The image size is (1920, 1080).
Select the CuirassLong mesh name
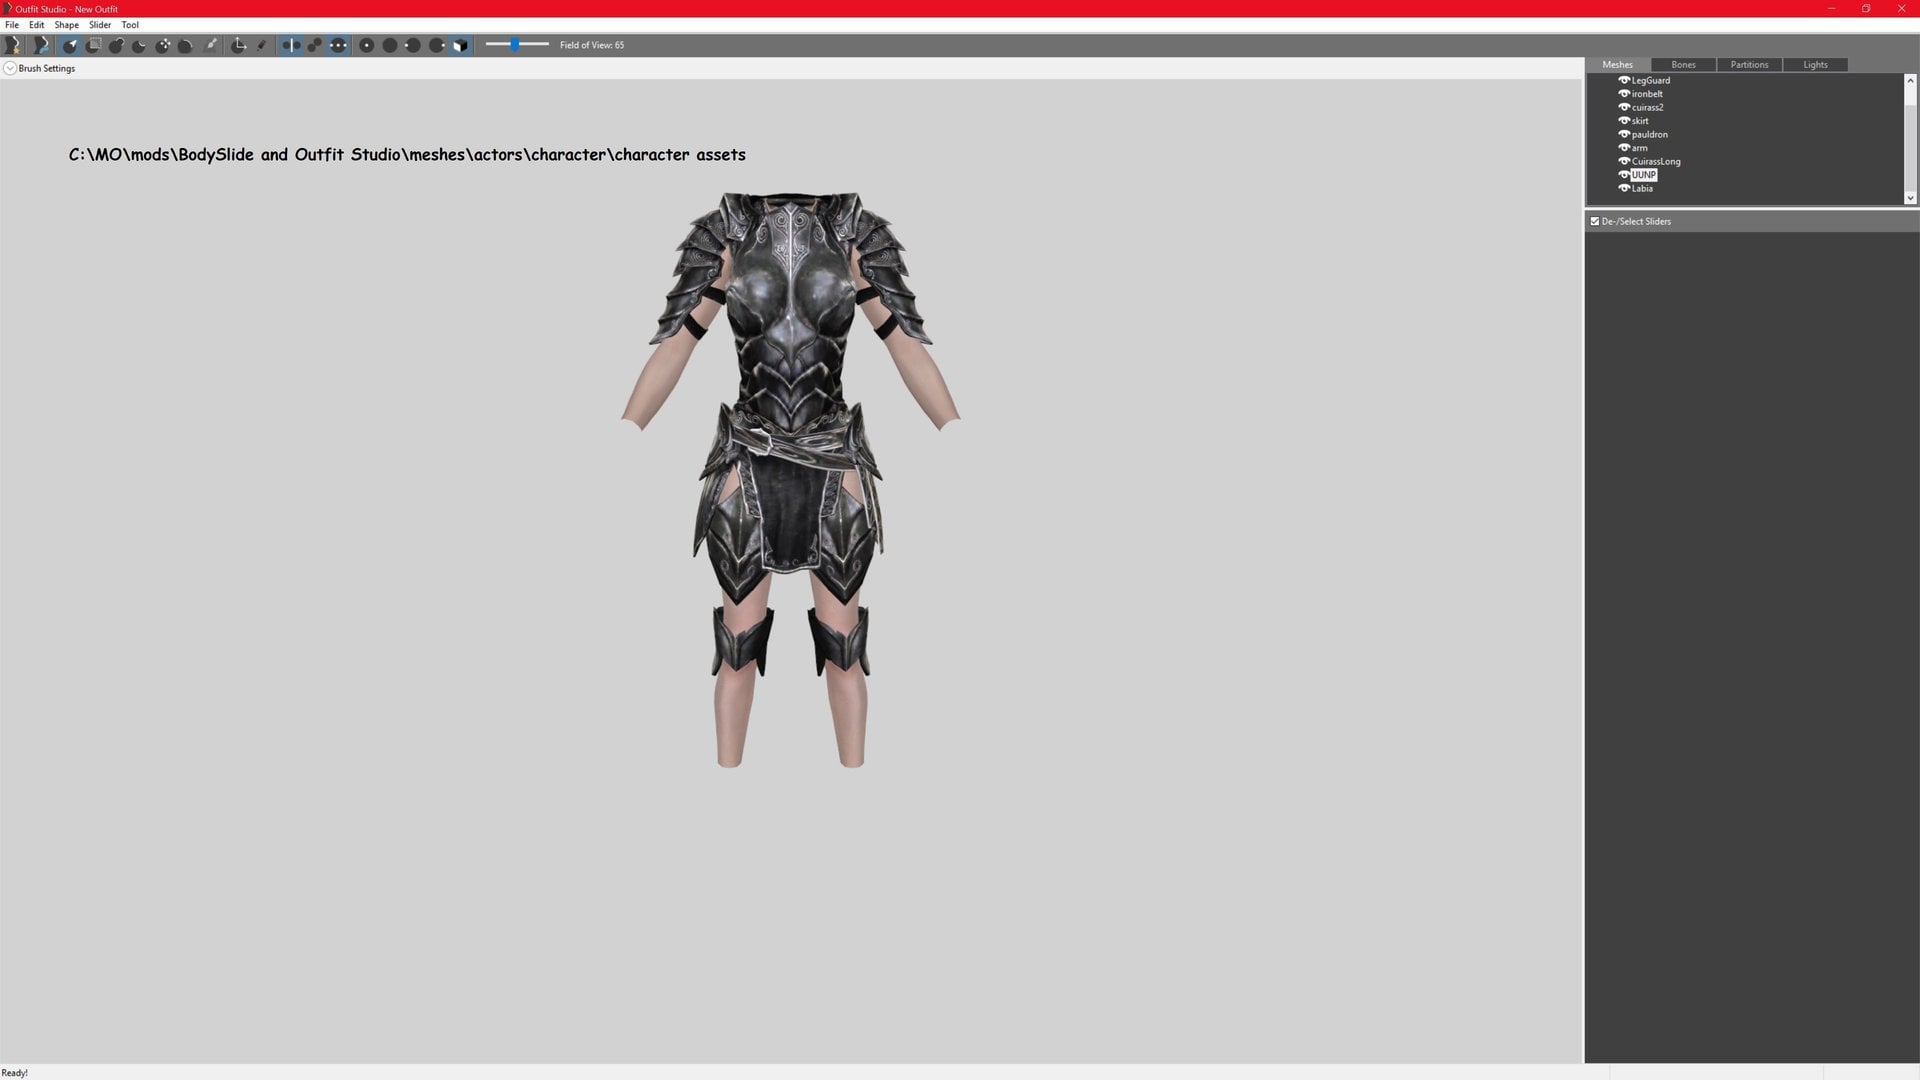(x=1656, y=161)
